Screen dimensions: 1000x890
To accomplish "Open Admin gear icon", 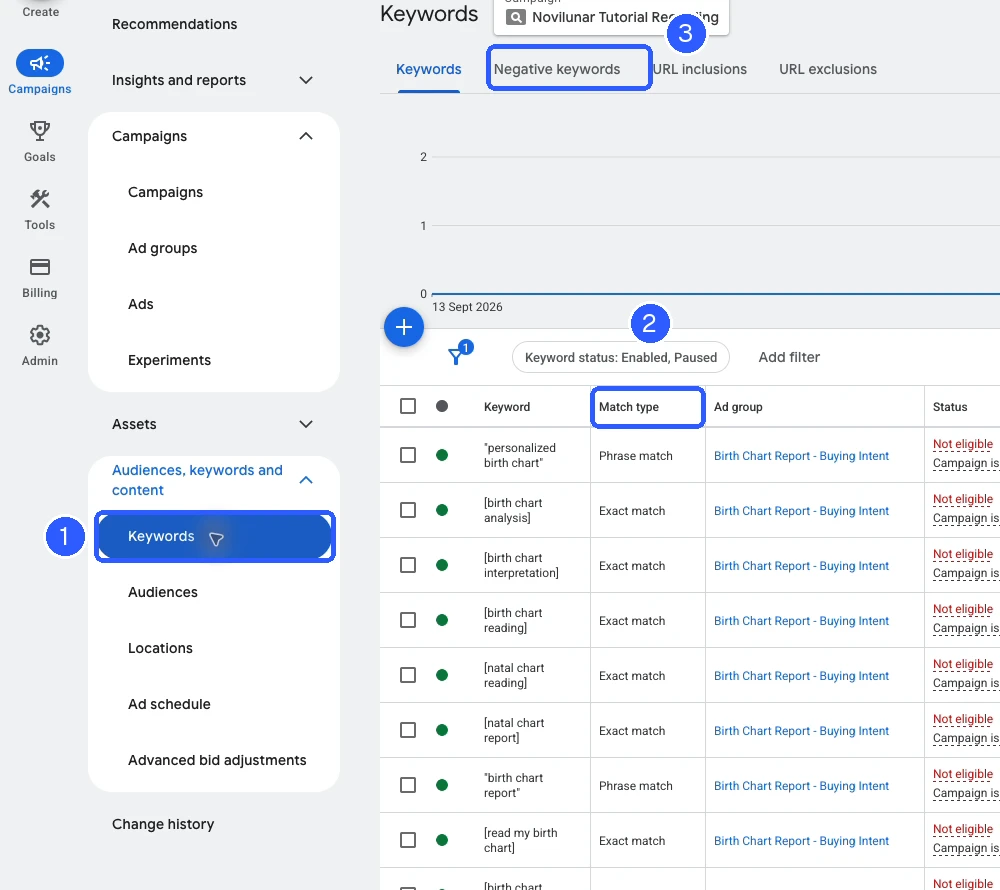I will coord(40,335).
